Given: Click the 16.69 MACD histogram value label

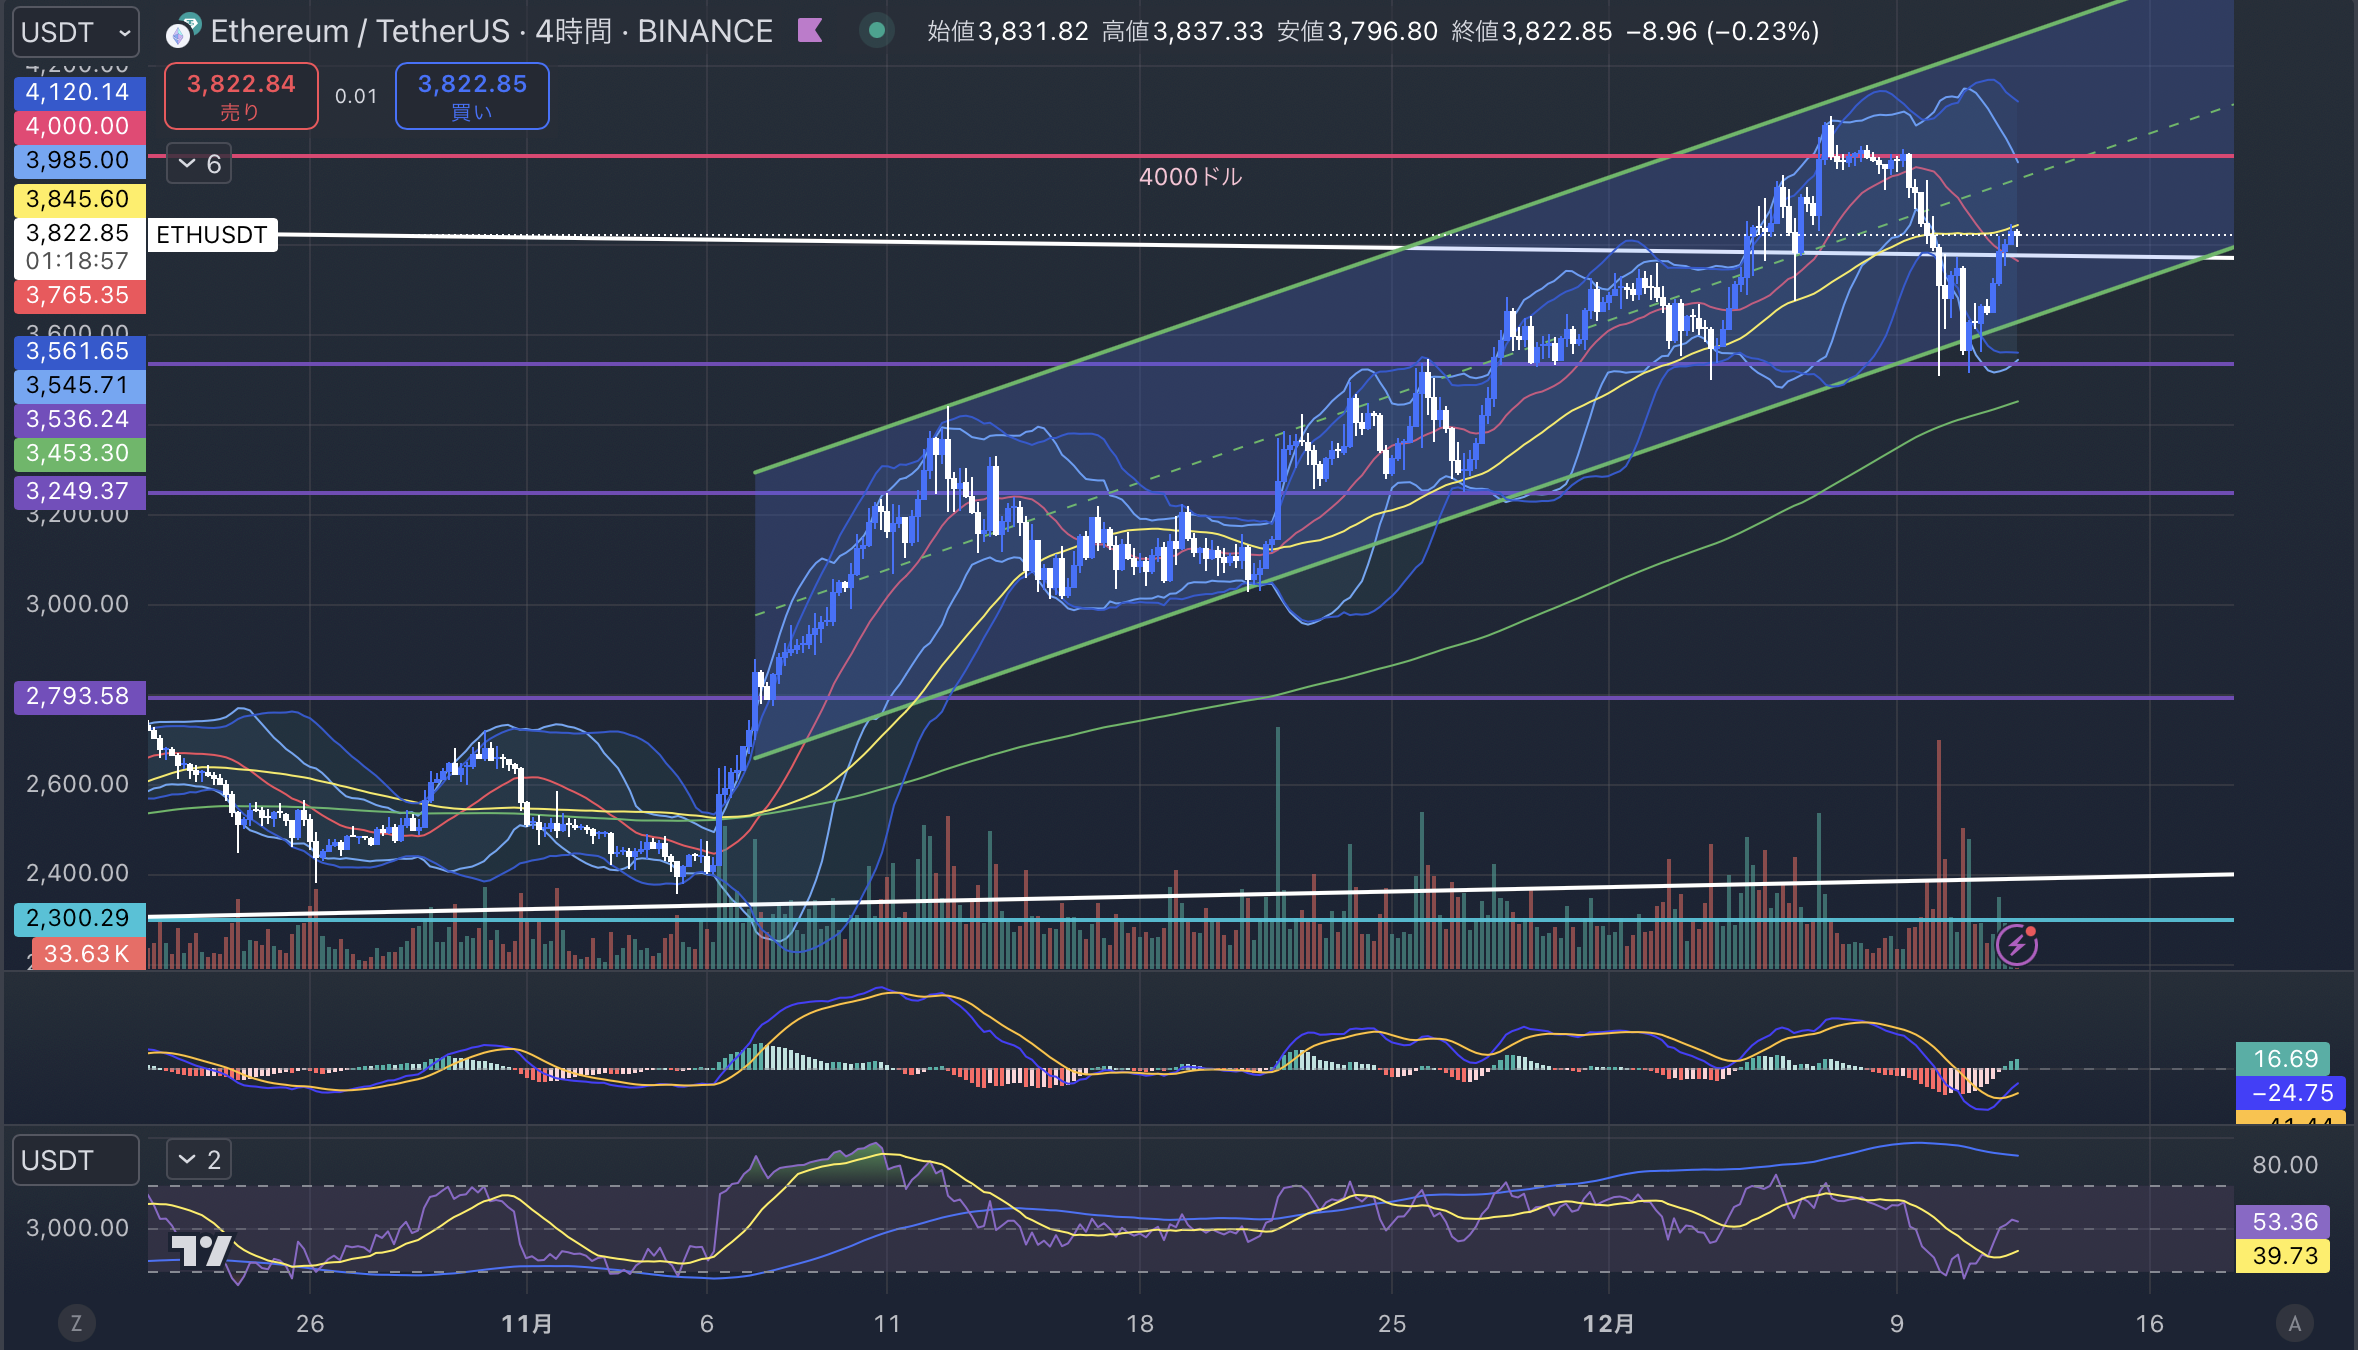Looking at the screenshot, I should click(x=2284, y=1059).
